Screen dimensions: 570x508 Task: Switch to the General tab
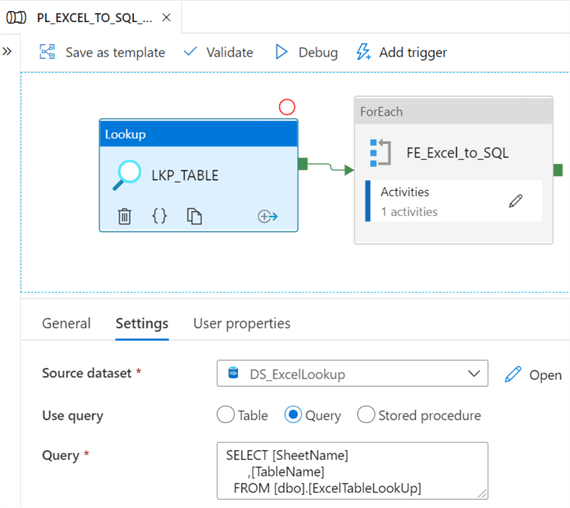tap(66, 323)
